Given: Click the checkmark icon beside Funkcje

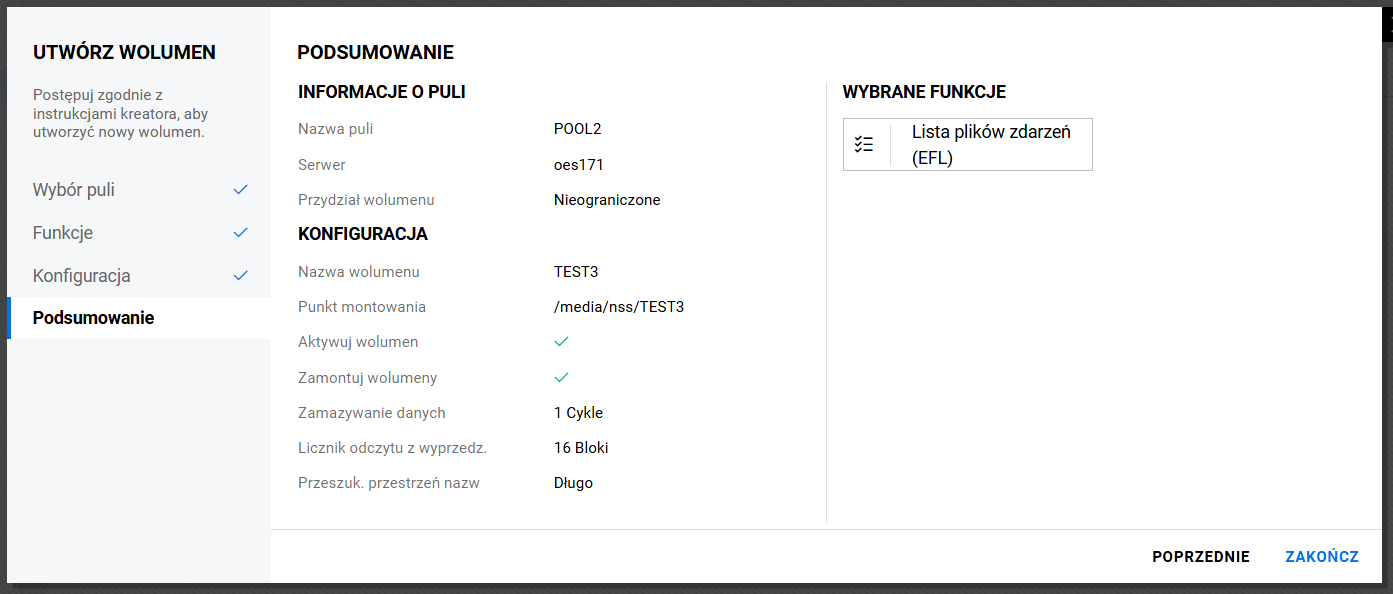Looking at the screenshot, I should (240, 232).
